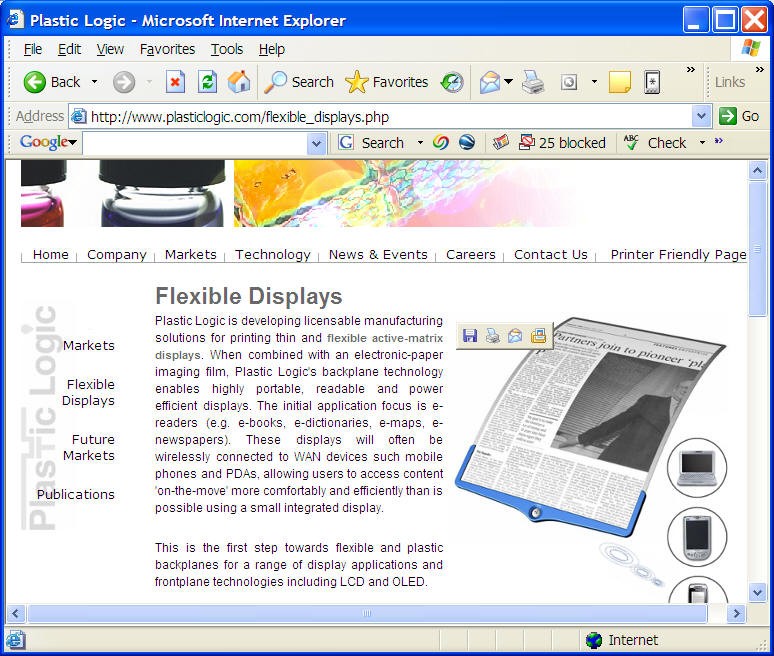
Task: Open the Technology nav link
Action: click(272, 255)
